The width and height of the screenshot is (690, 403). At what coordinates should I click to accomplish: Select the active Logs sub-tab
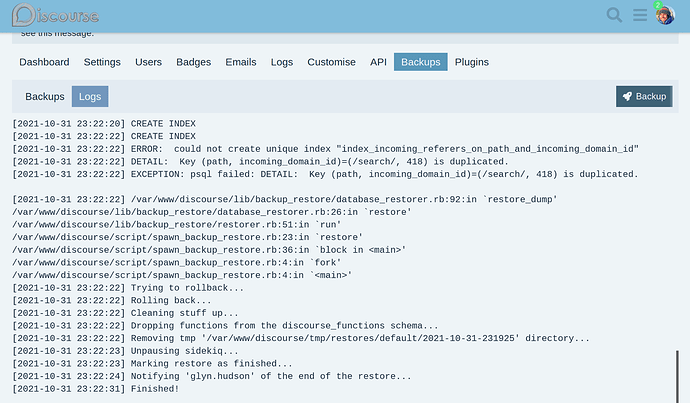pos(90,96)
